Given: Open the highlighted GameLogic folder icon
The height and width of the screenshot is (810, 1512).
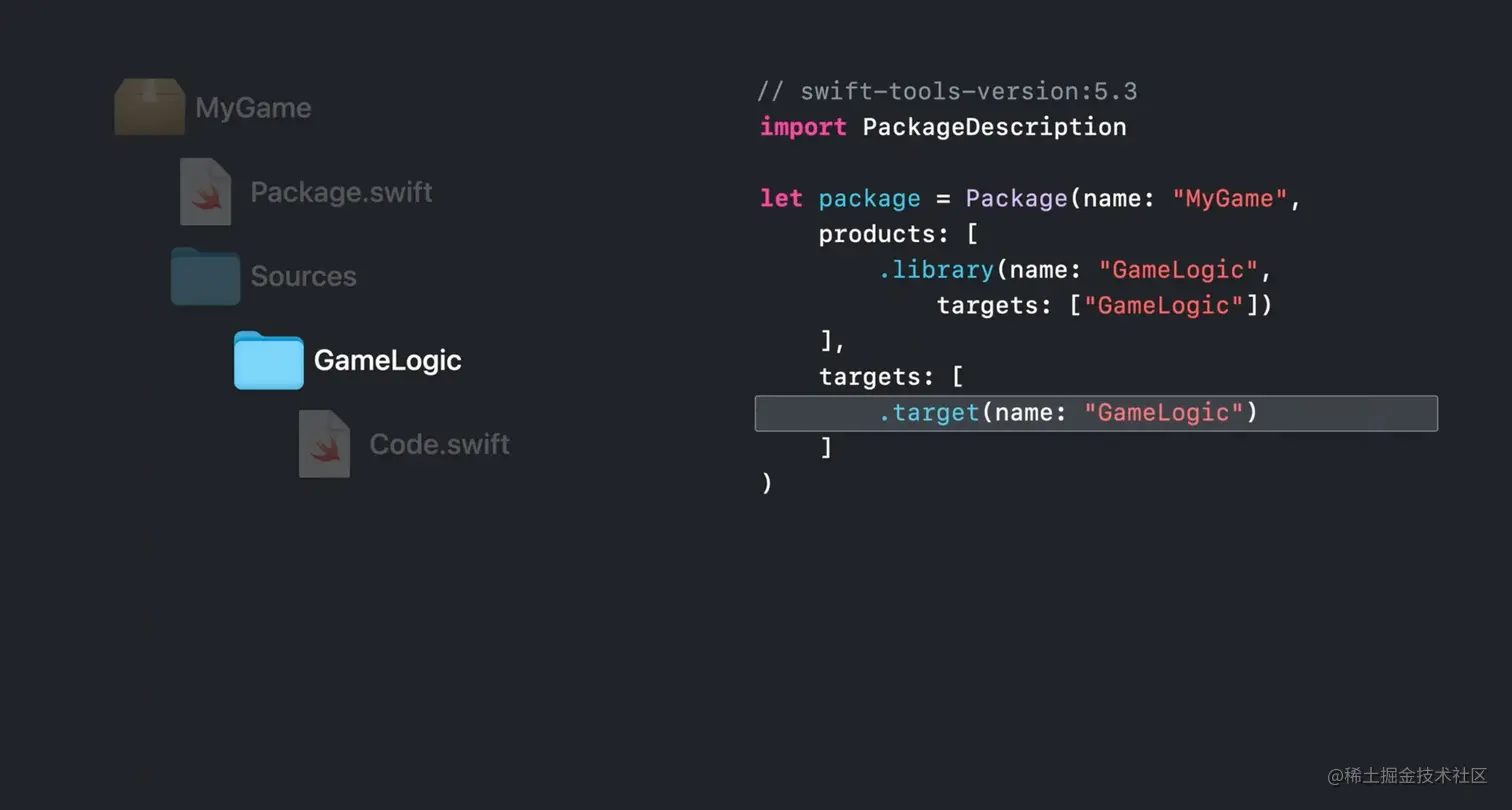Looking at the screenshot, I should pyautogui.click(x=268, y=360).
